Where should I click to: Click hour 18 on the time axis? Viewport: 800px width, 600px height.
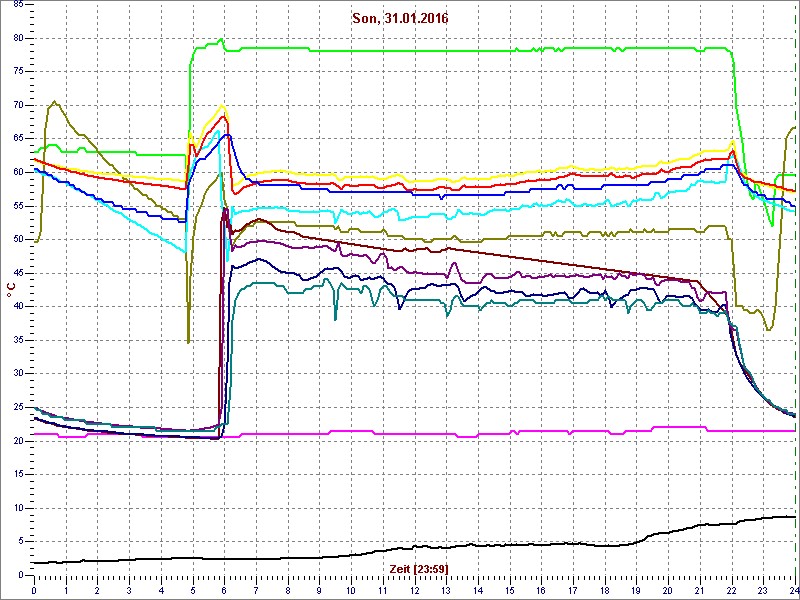pyautogui.click(x=605, y=589)
